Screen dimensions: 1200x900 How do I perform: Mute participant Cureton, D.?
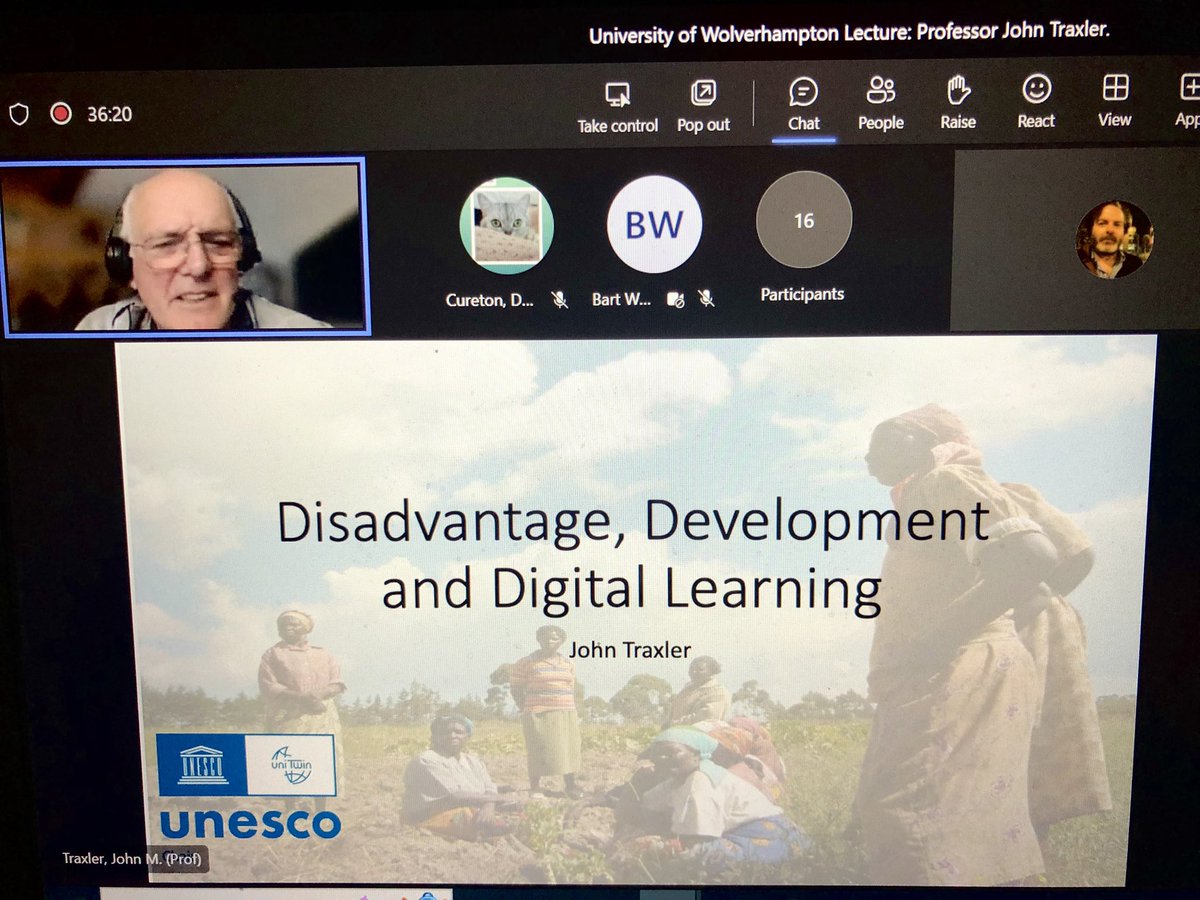pyautogui.click(x=560, y=299)
